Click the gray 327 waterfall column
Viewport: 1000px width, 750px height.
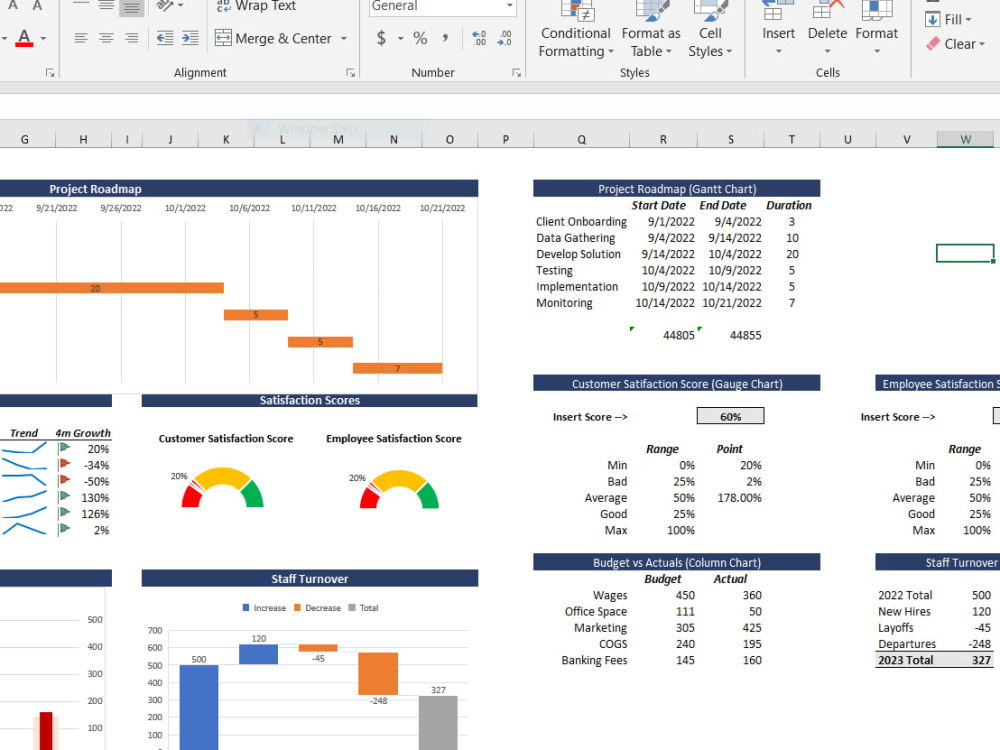438,723
